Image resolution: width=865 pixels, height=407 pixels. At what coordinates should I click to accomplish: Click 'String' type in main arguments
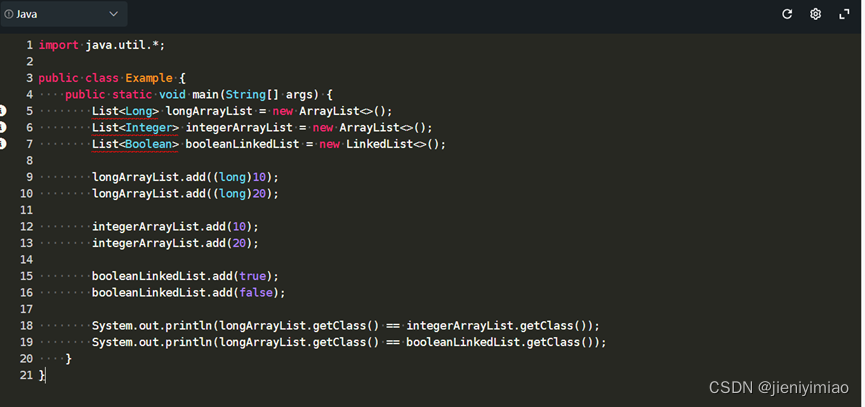[245, 95]
